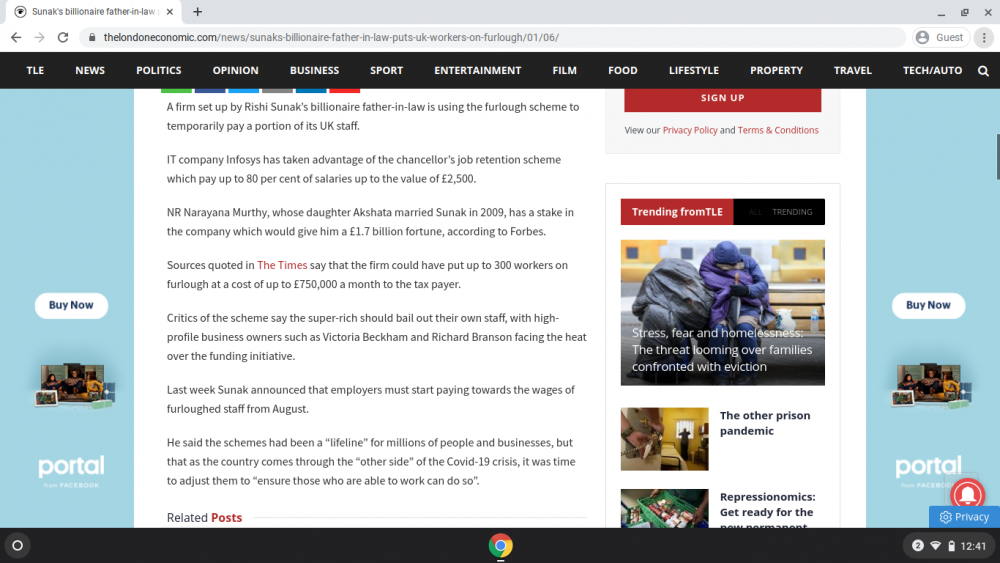Follow The Times link in article
The width and height of the screenshot is (1000, 563).
pos(282,265)
